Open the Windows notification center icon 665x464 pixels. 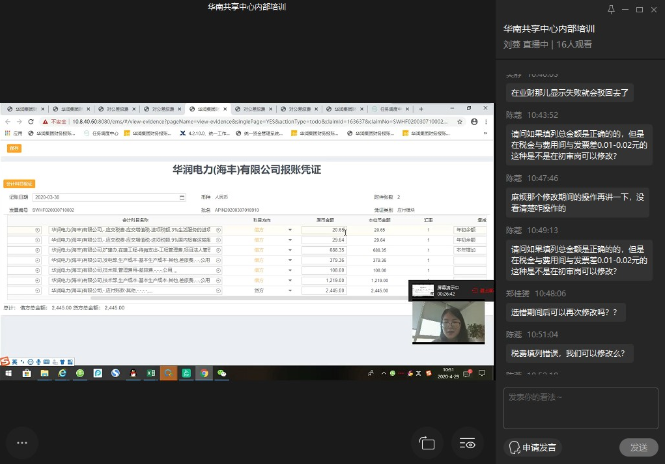coord(482,373)
